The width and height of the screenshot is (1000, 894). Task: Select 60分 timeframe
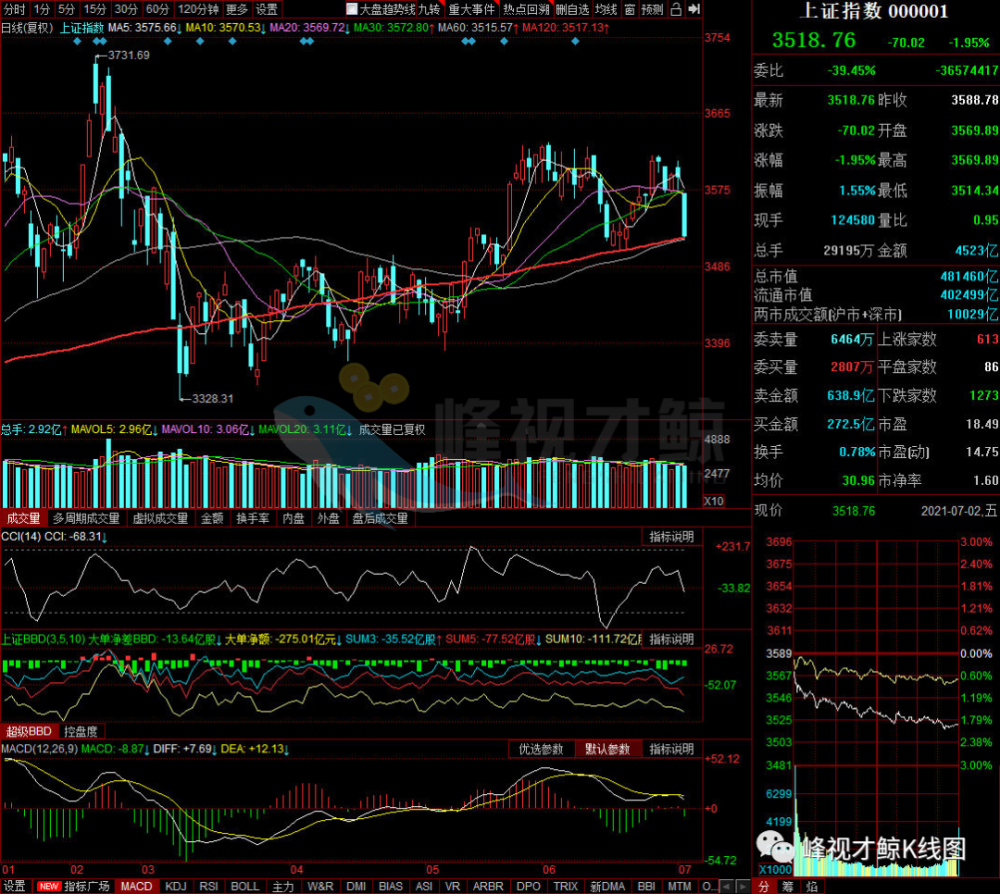(x=157, y=10)
